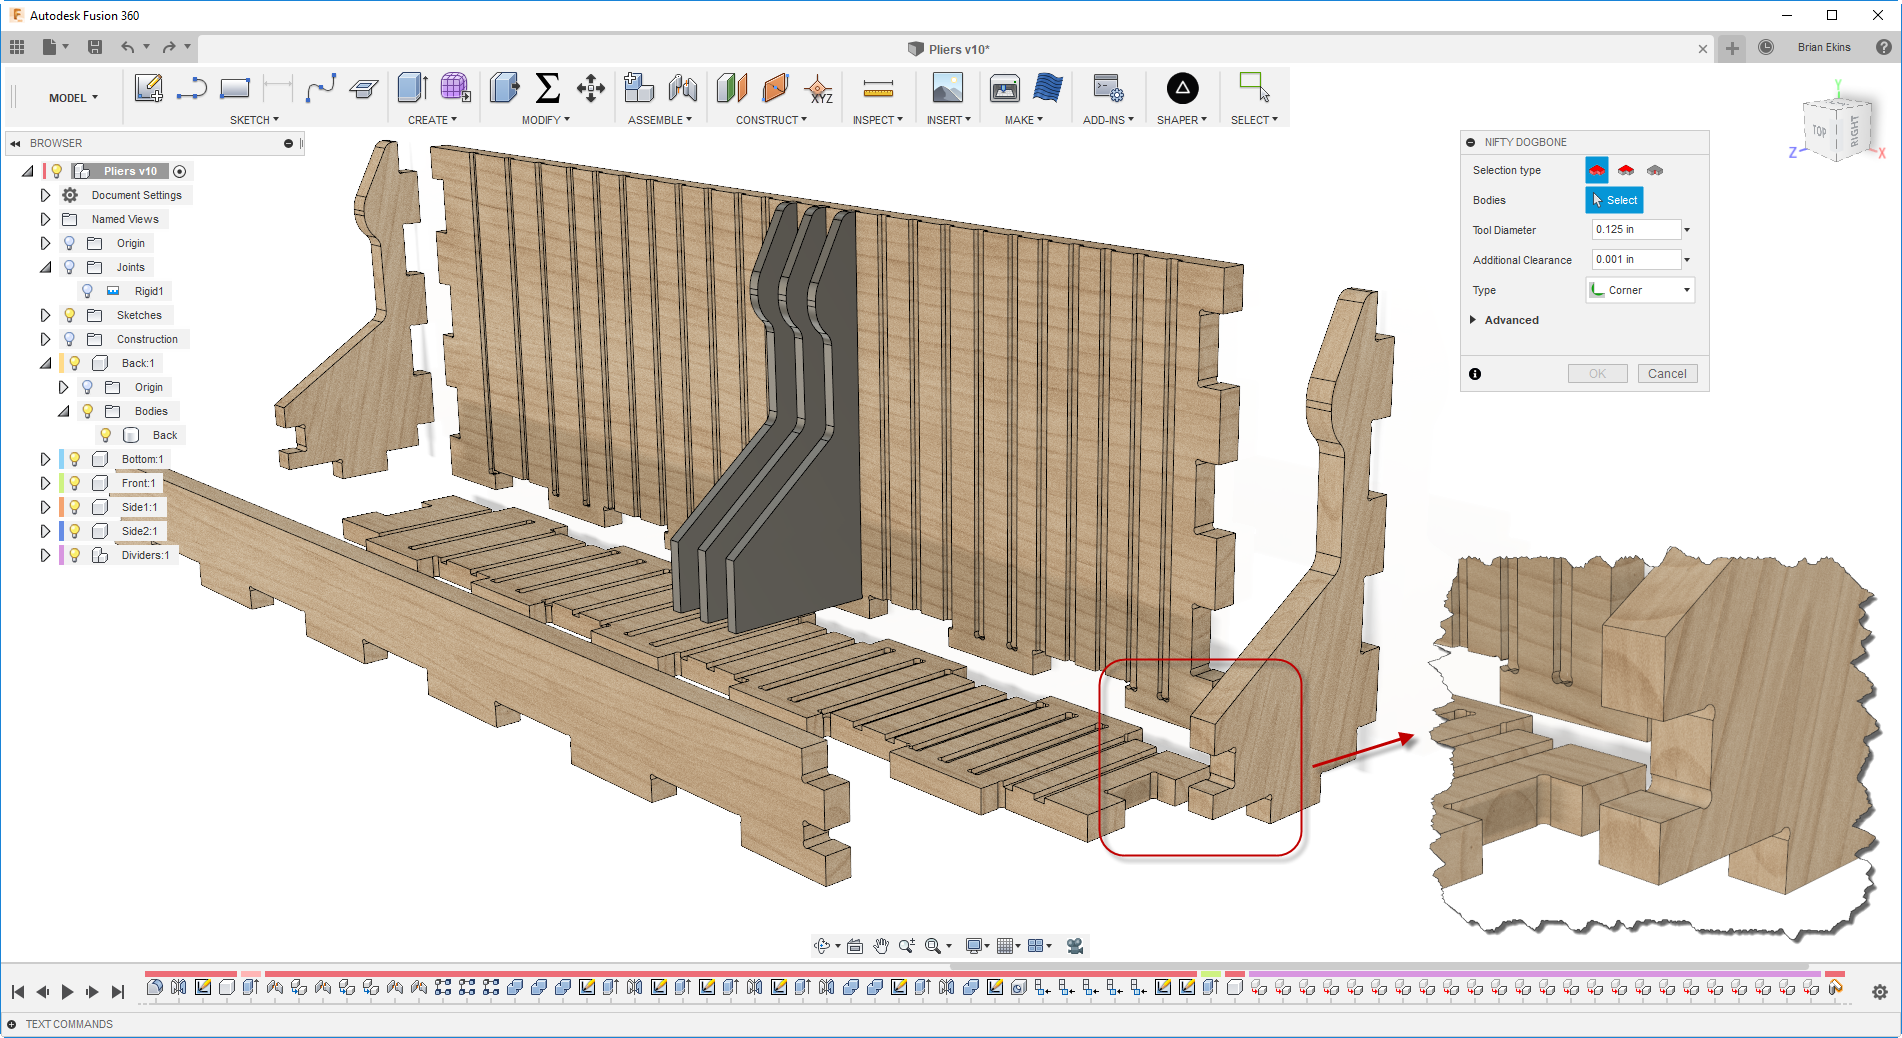Click the Save disk icon

tap(95, 47)
